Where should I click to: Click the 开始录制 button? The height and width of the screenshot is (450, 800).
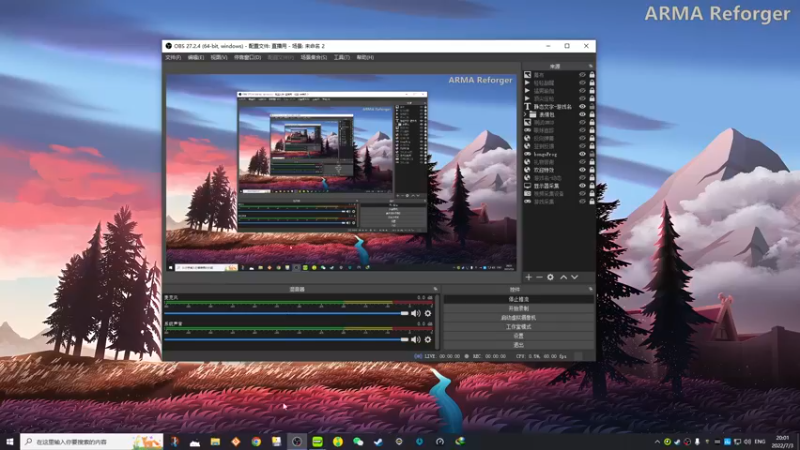(518, 308)
